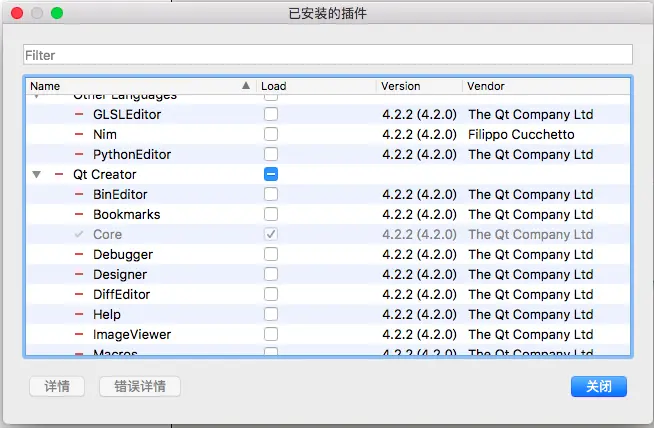Select the GLSLEditor plugin row
Image resolution: width=654 pixels, height=428 pixels.
[x=328, y=114]
